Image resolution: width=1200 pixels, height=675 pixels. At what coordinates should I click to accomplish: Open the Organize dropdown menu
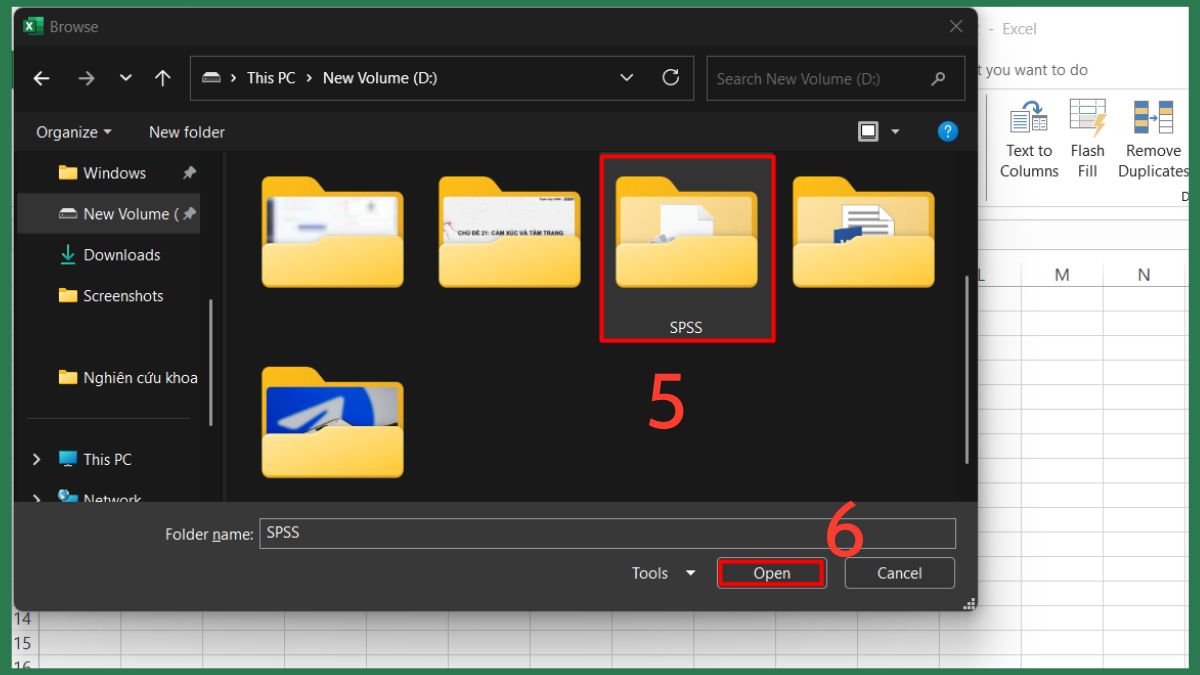click(x=72, y=131)
